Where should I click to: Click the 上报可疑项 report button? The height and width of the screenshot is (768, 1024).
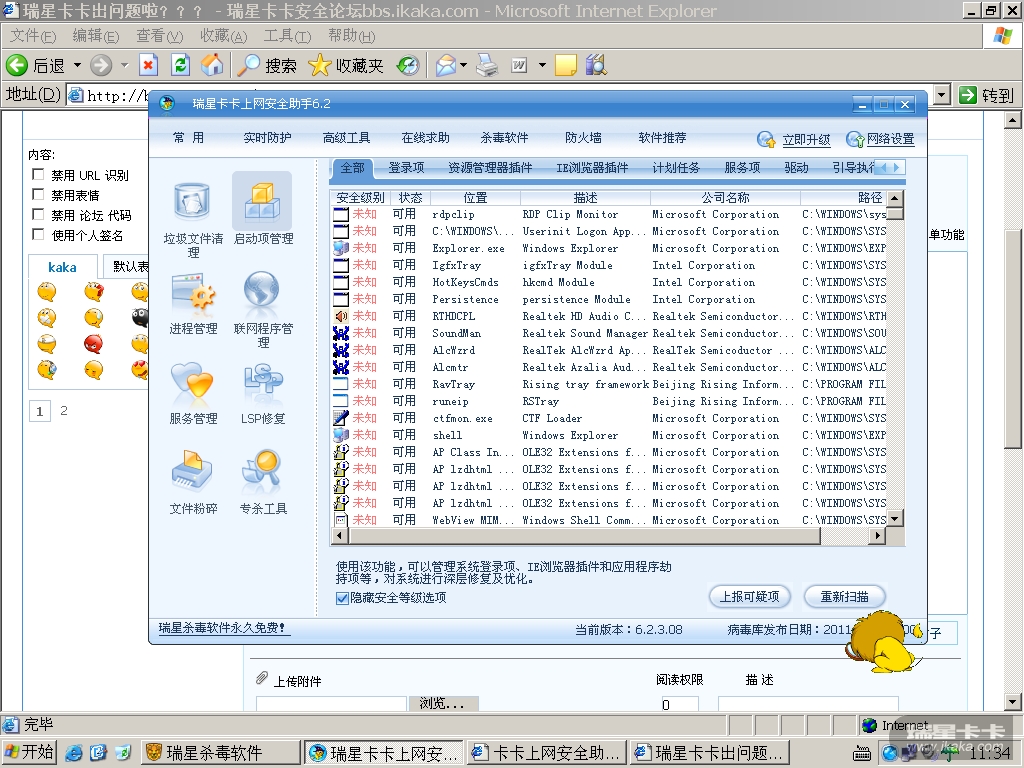[x=750, y=597]
